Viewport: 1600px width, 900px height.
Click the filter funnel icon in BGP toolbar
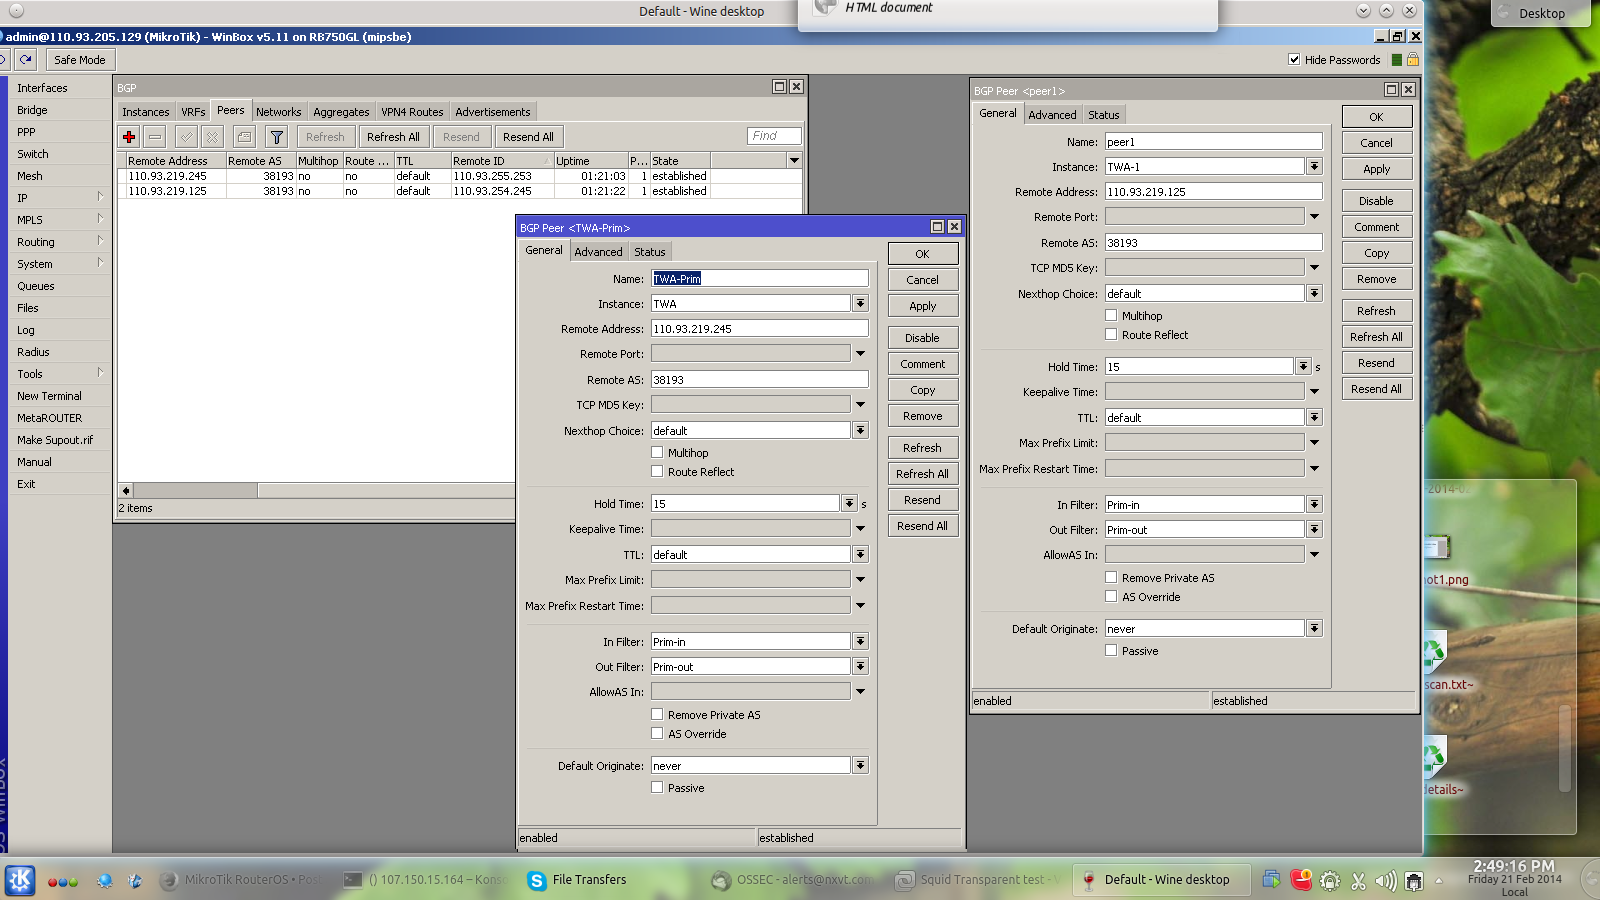point(277,137)
